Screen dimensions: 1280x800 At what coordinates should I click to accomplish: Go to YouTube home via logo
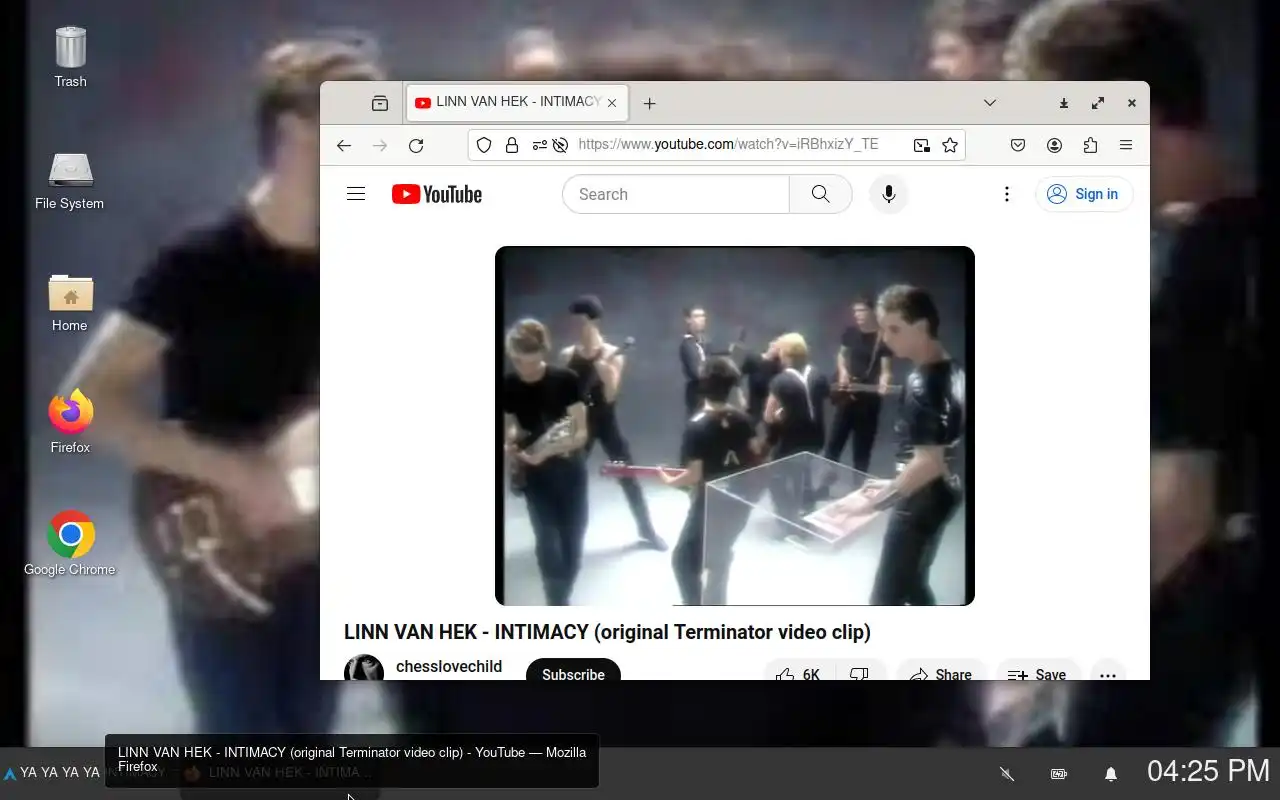(x=437, y=194)
